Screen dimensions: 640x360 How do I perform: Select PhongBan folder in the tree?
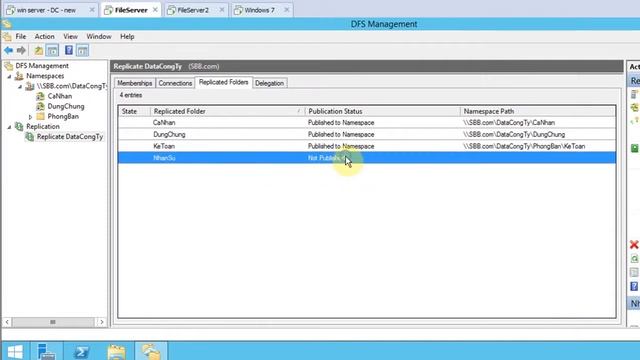(63, 116)
